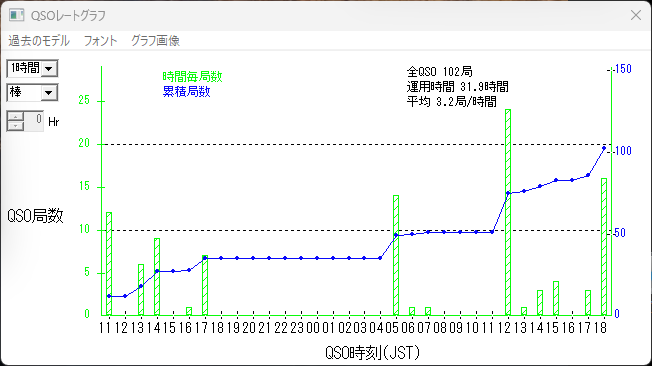Viewport: 652px width, 366px height.
Task: Click the QSO rate graph window icon
Action: [17, 15]
